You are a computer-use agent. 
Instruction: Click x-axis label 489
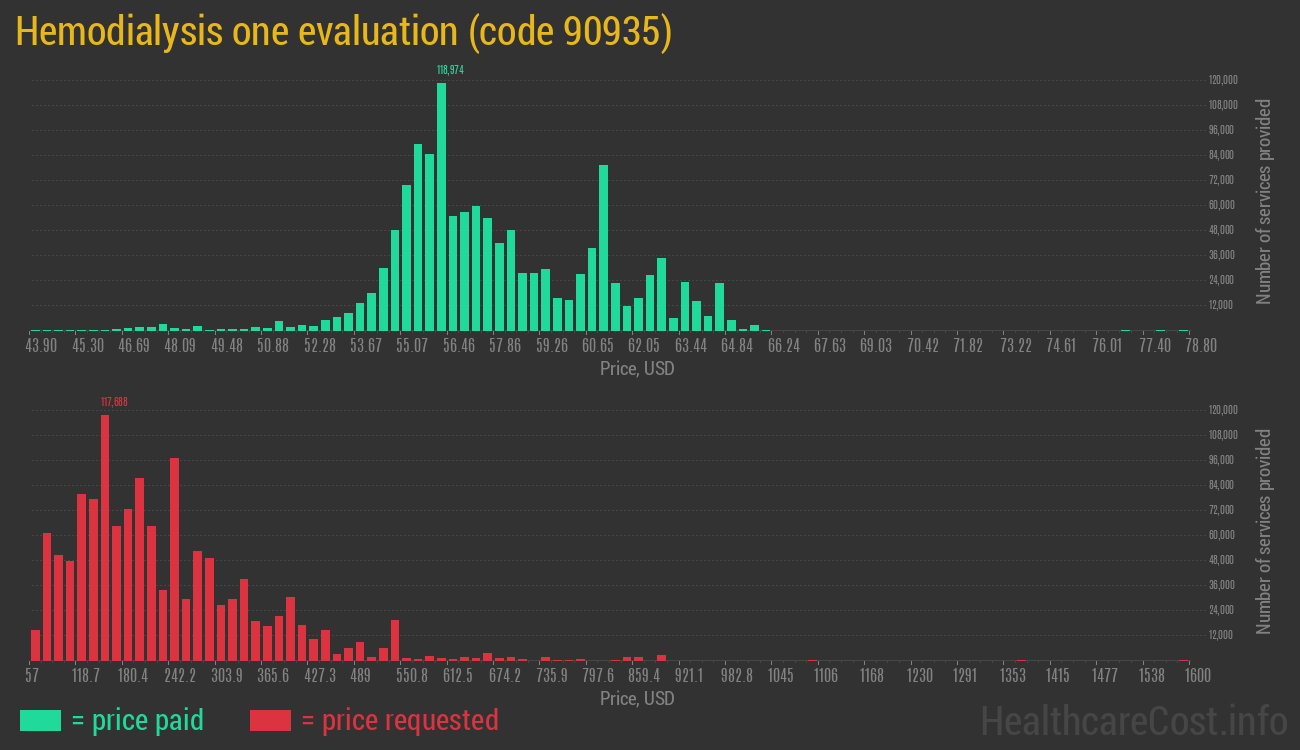(x=361, y=676)
